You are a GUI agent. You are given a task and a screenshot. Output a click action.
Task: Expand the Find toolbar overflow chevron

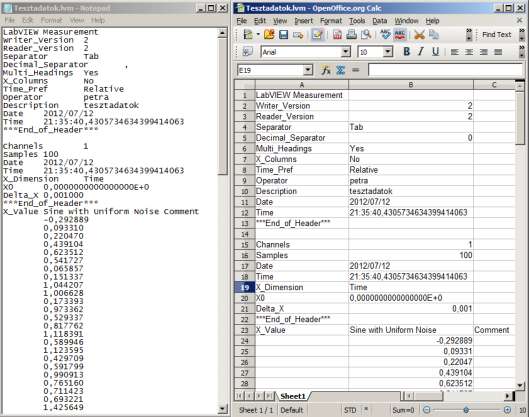[x=522, y=34]
